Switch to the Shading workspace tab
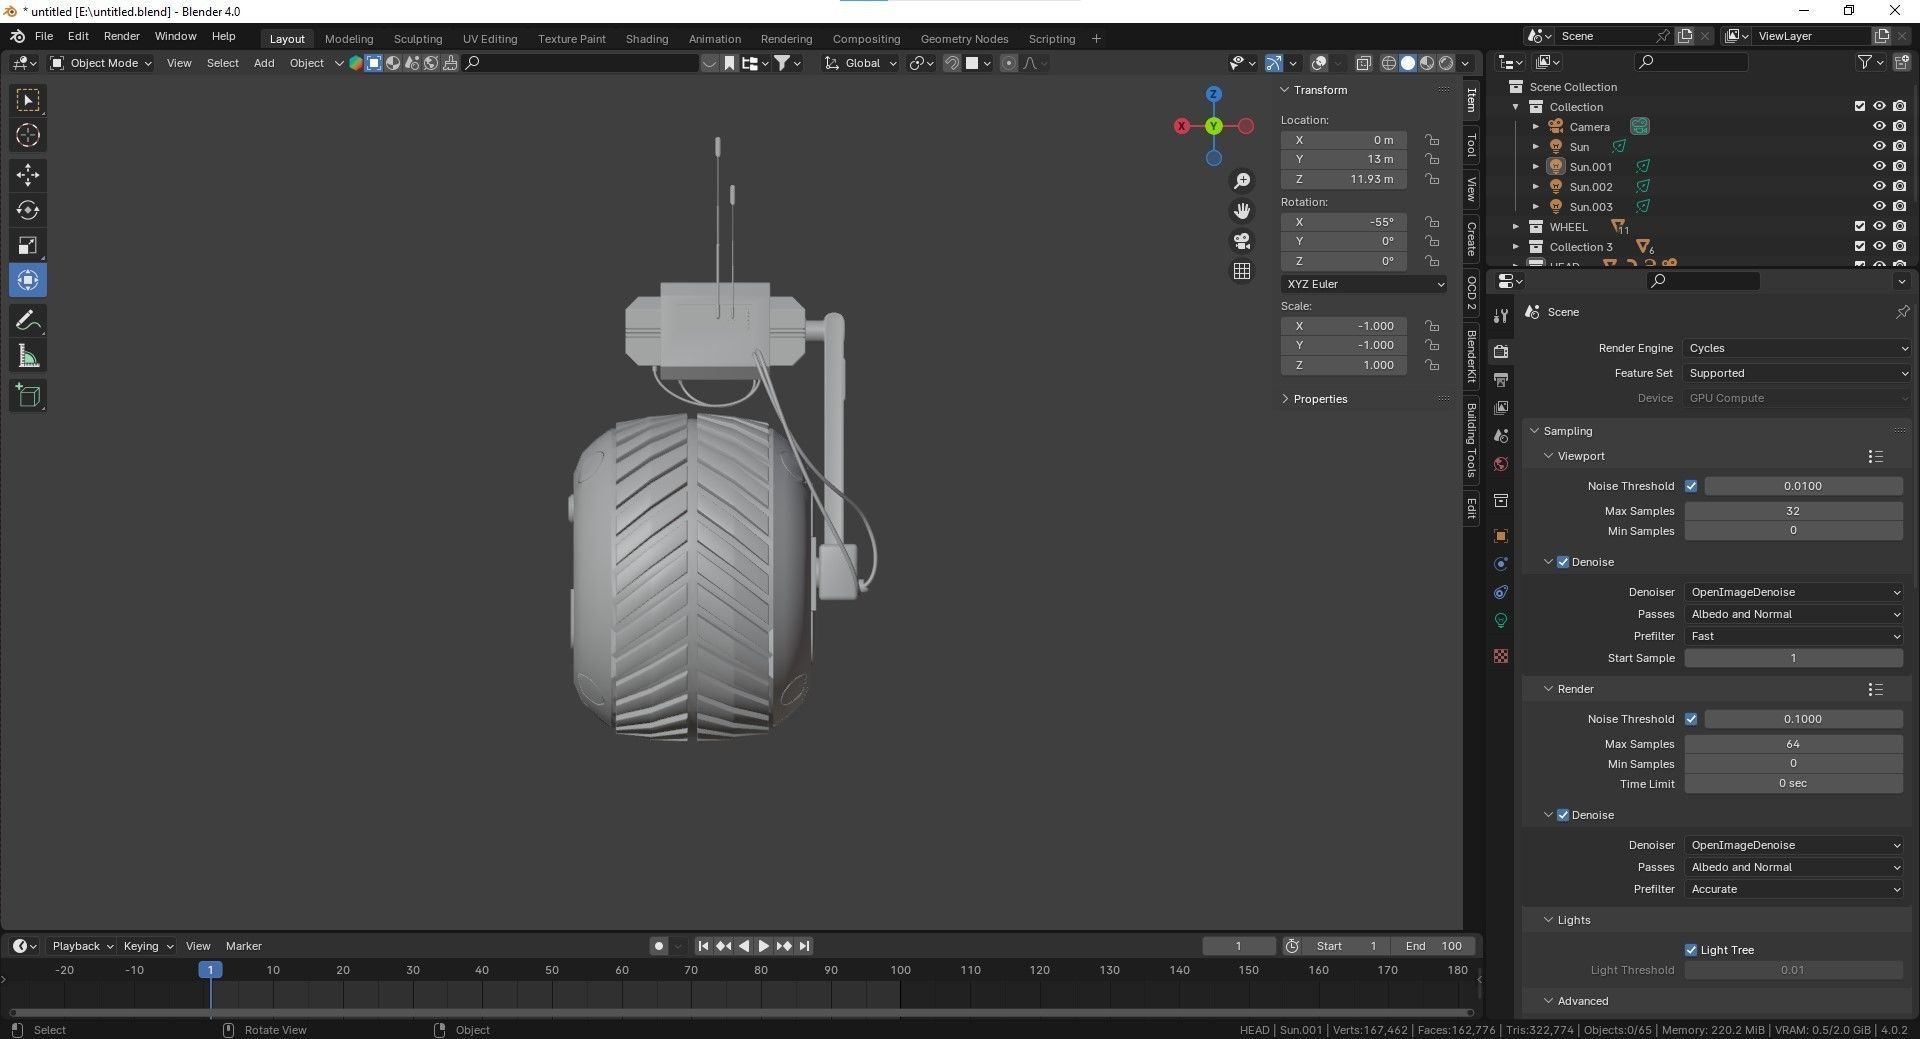The image size is (1920, 1039). coord(647,39)
